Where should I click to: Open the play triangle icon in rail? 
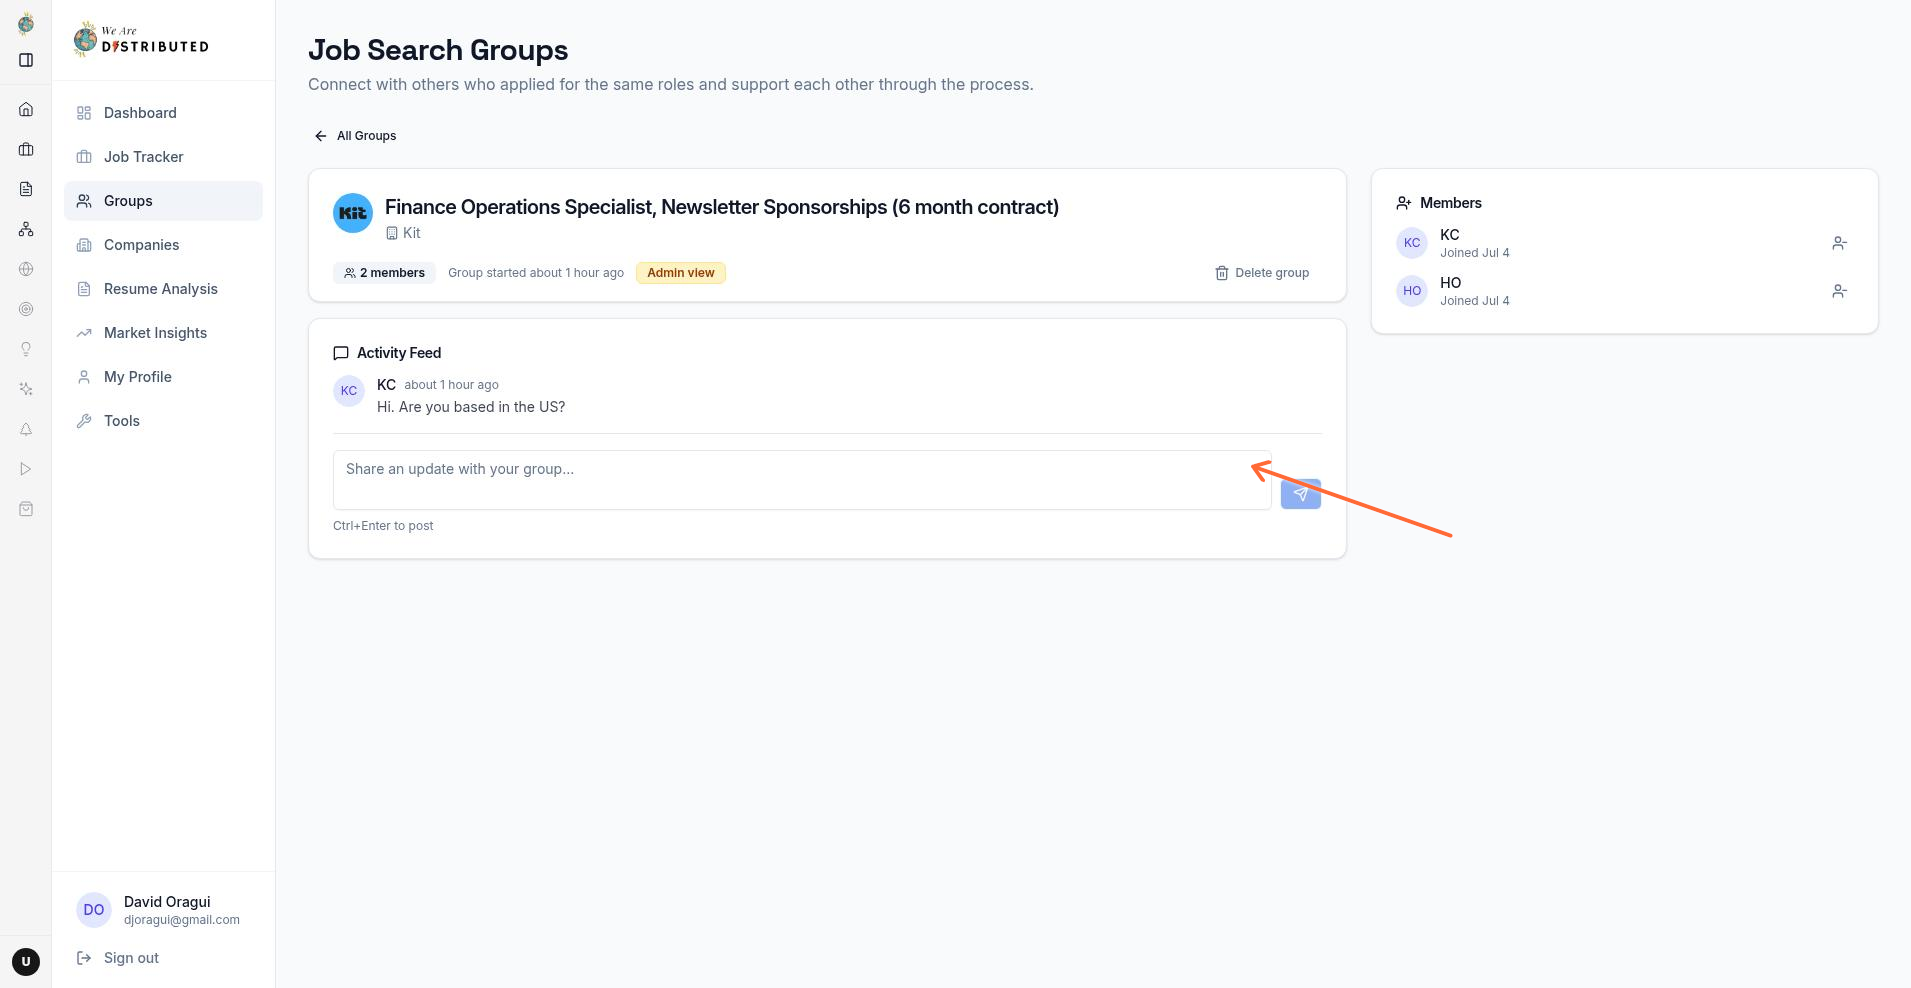click(x=26, y=469)
